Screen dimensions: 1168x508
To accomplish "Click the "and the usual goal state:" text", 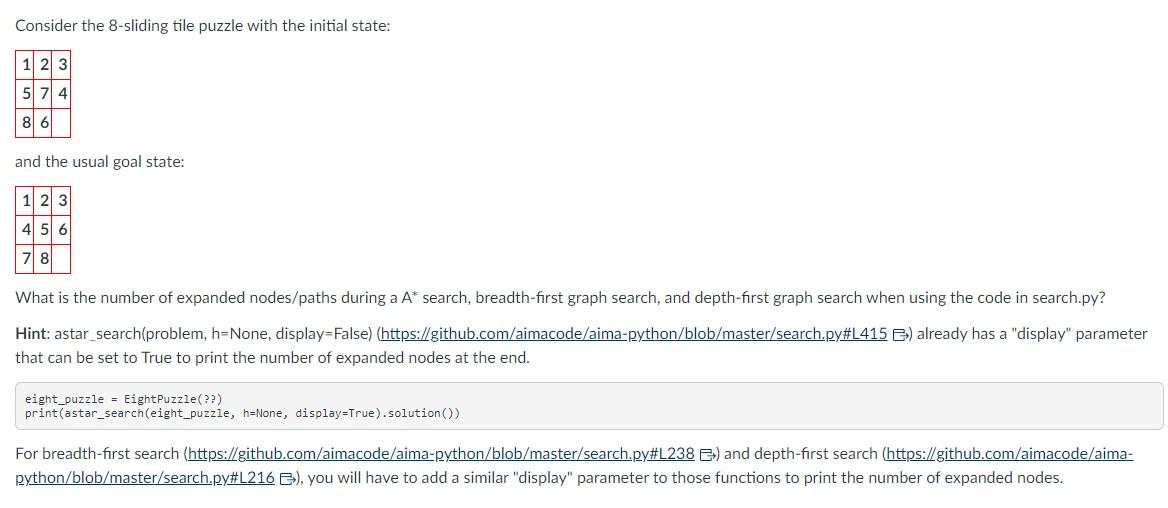I will point(100,162).
